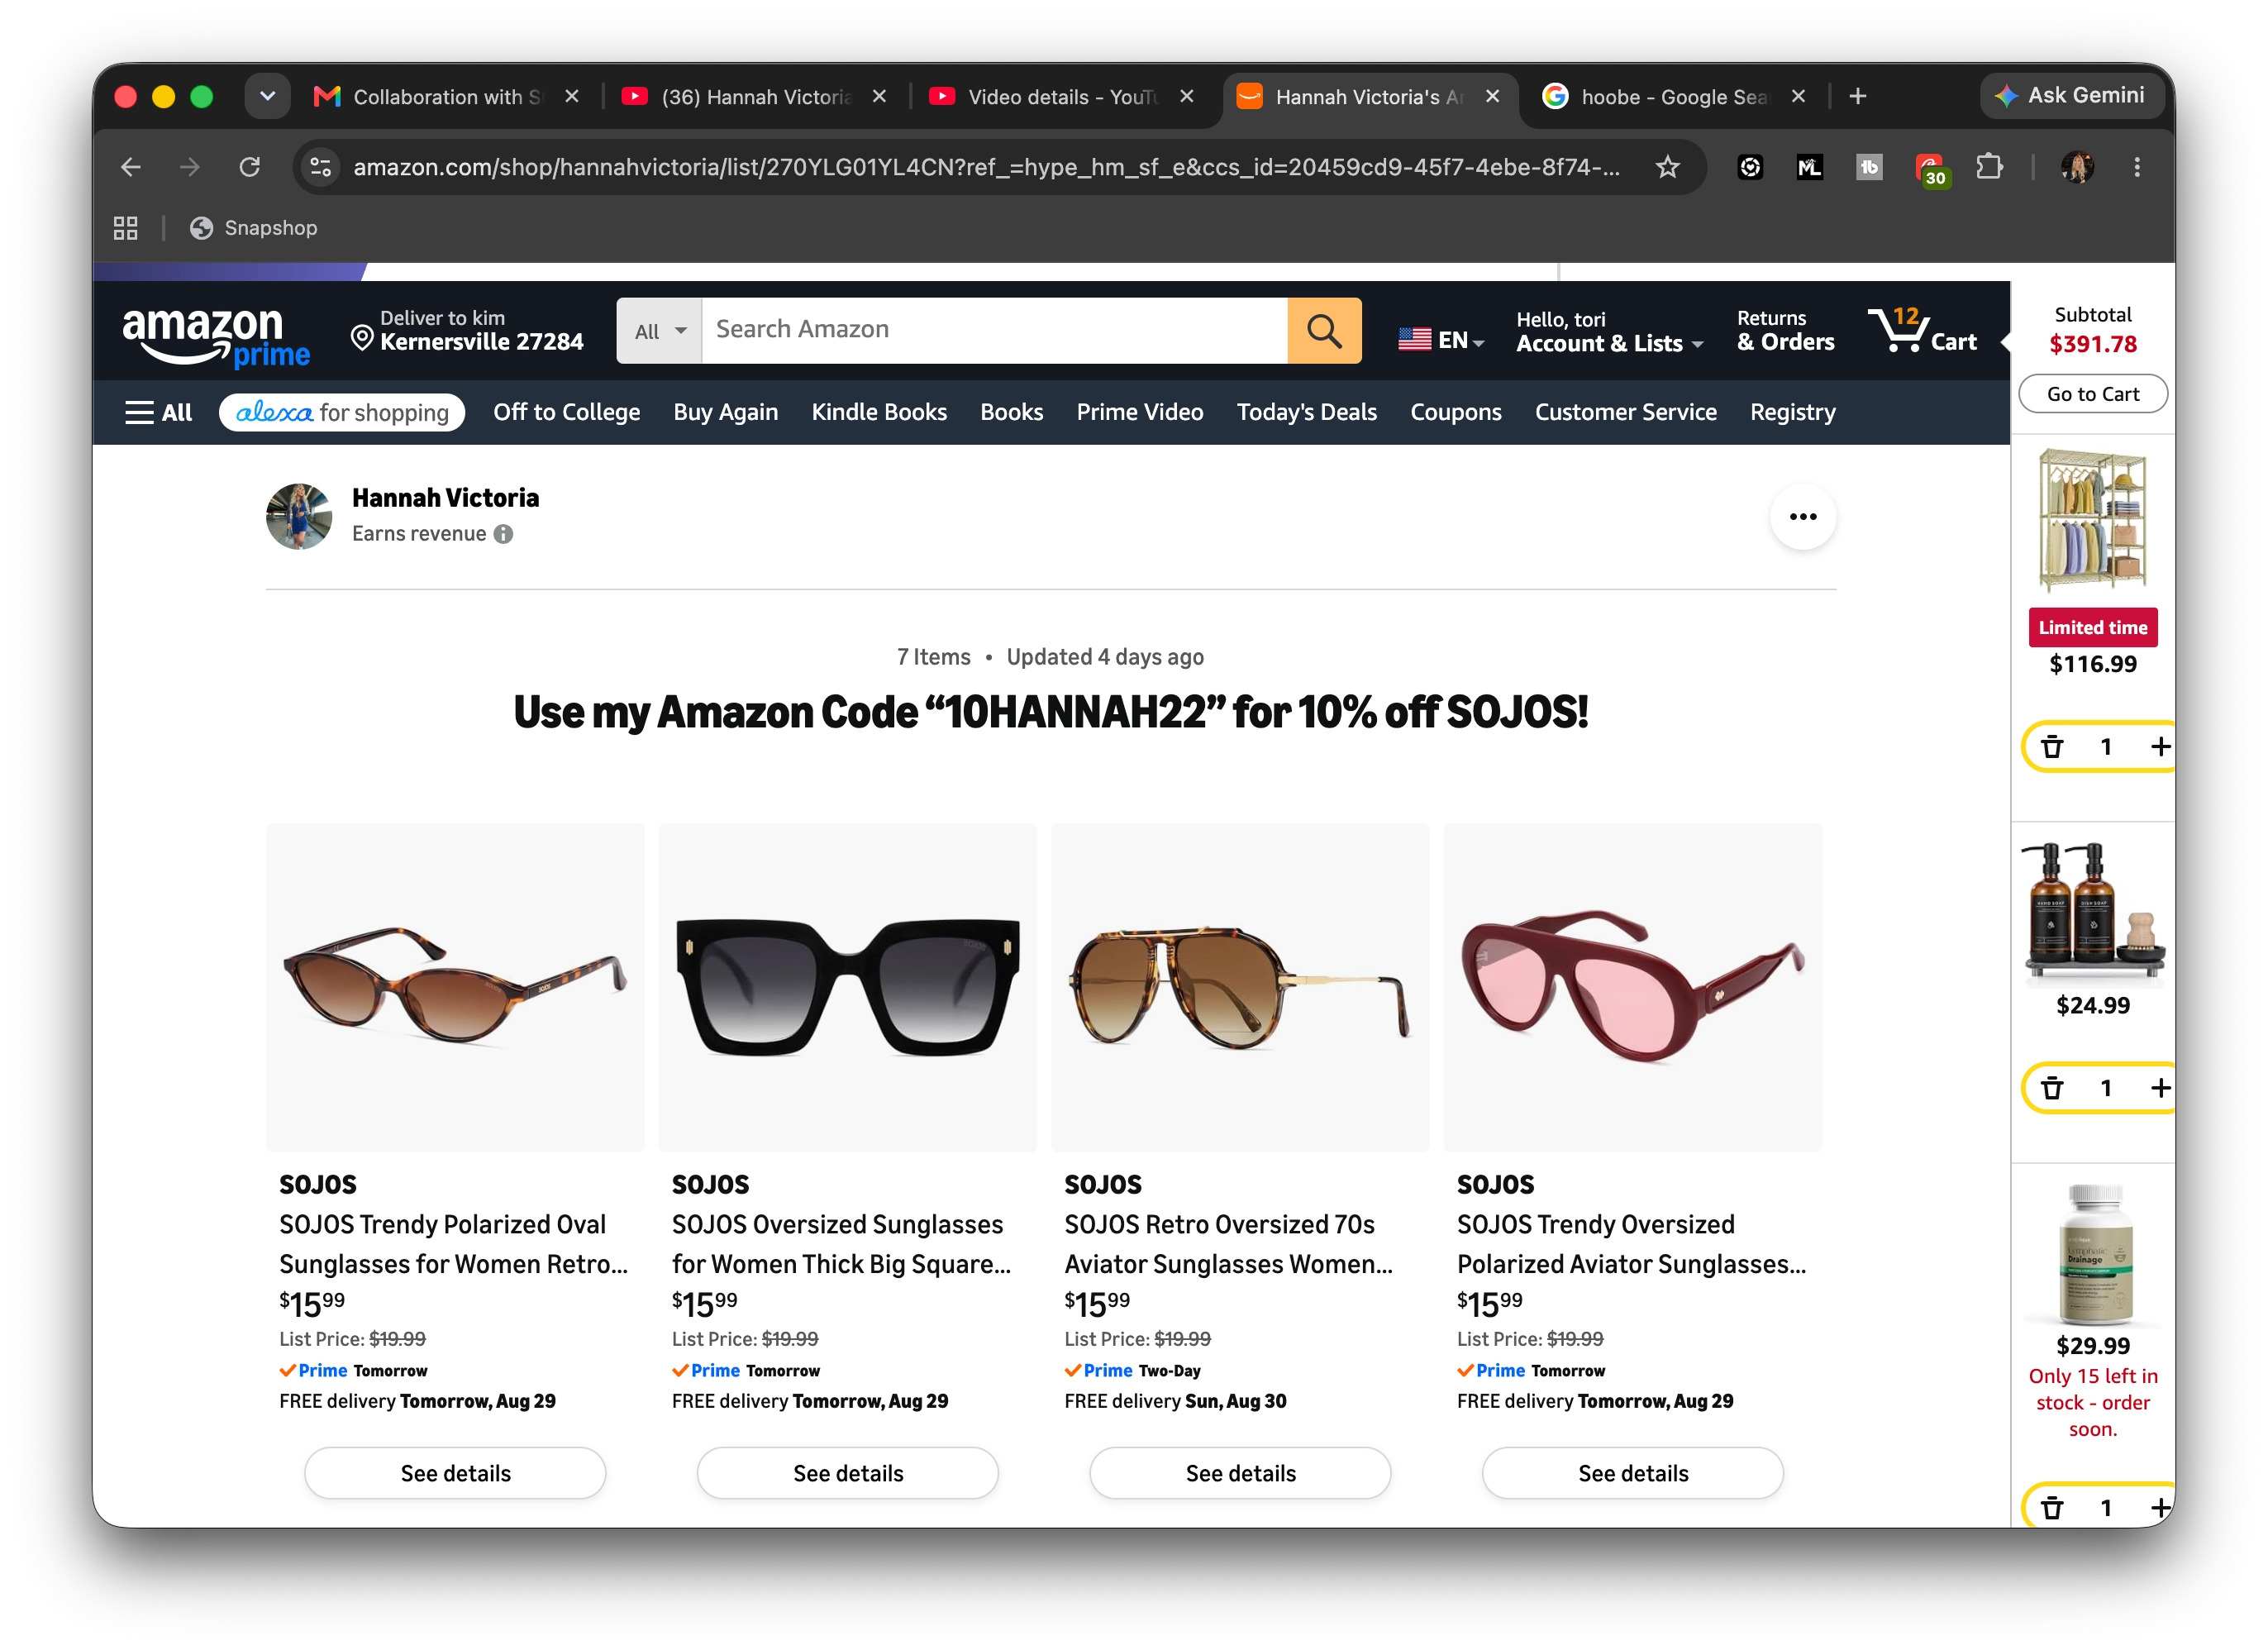This screenshot has width=2268, height=1650.
Task: Open Buy Again nav item
Action: pyautogui.click(x=725, y=412)
